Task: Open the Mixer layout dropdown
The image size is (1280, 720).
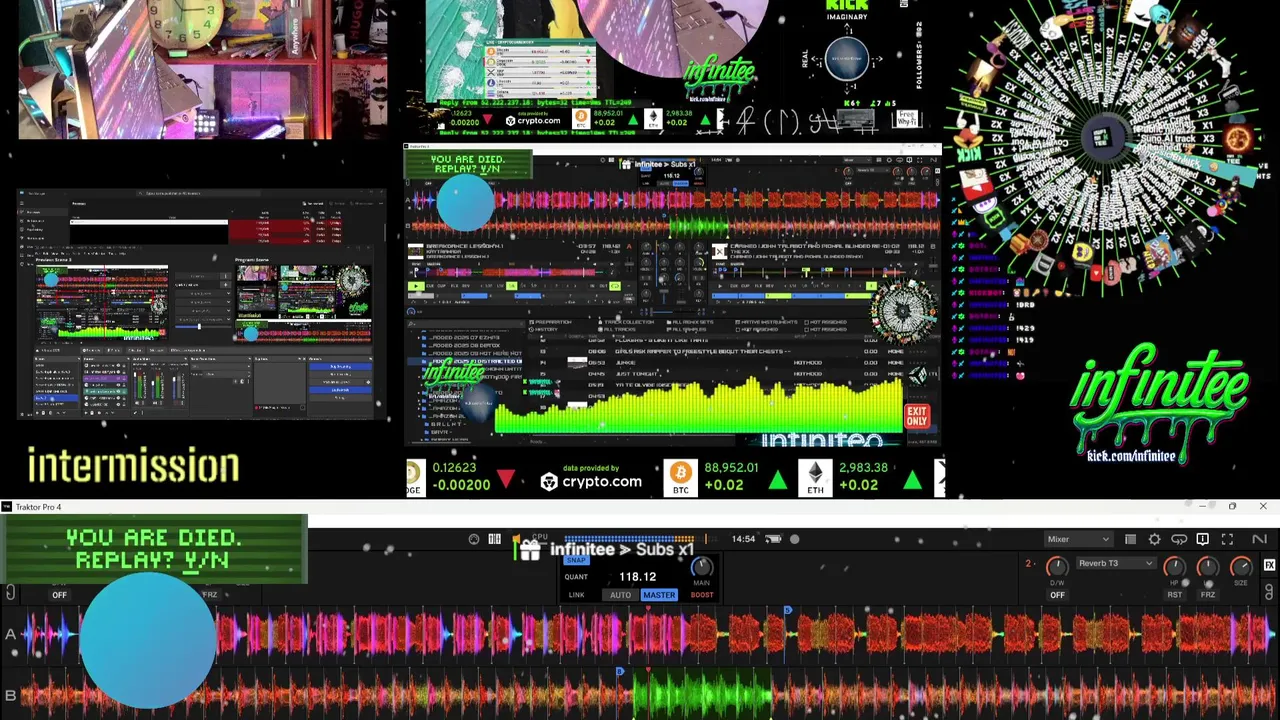Action: tap(1078, 539)
